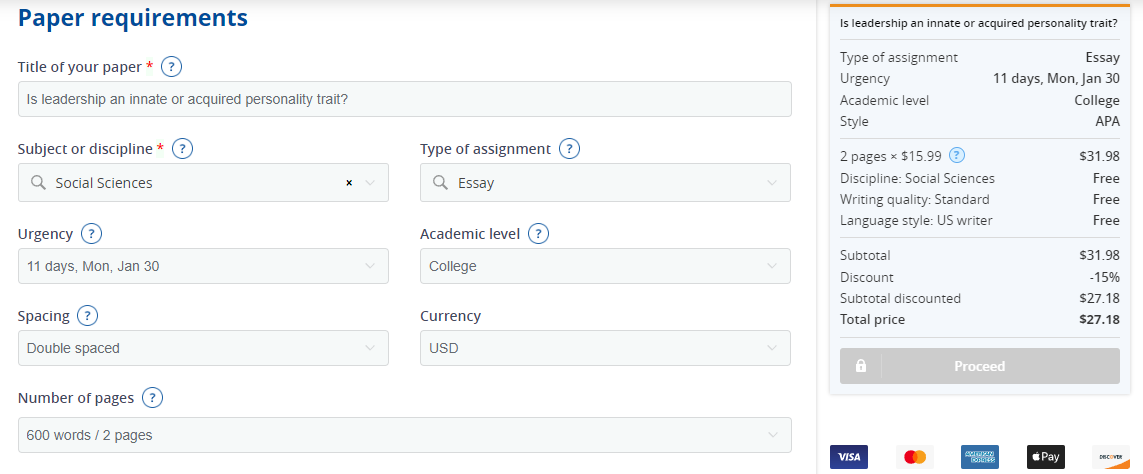Show help for Type of assignment

pos(569,149)
